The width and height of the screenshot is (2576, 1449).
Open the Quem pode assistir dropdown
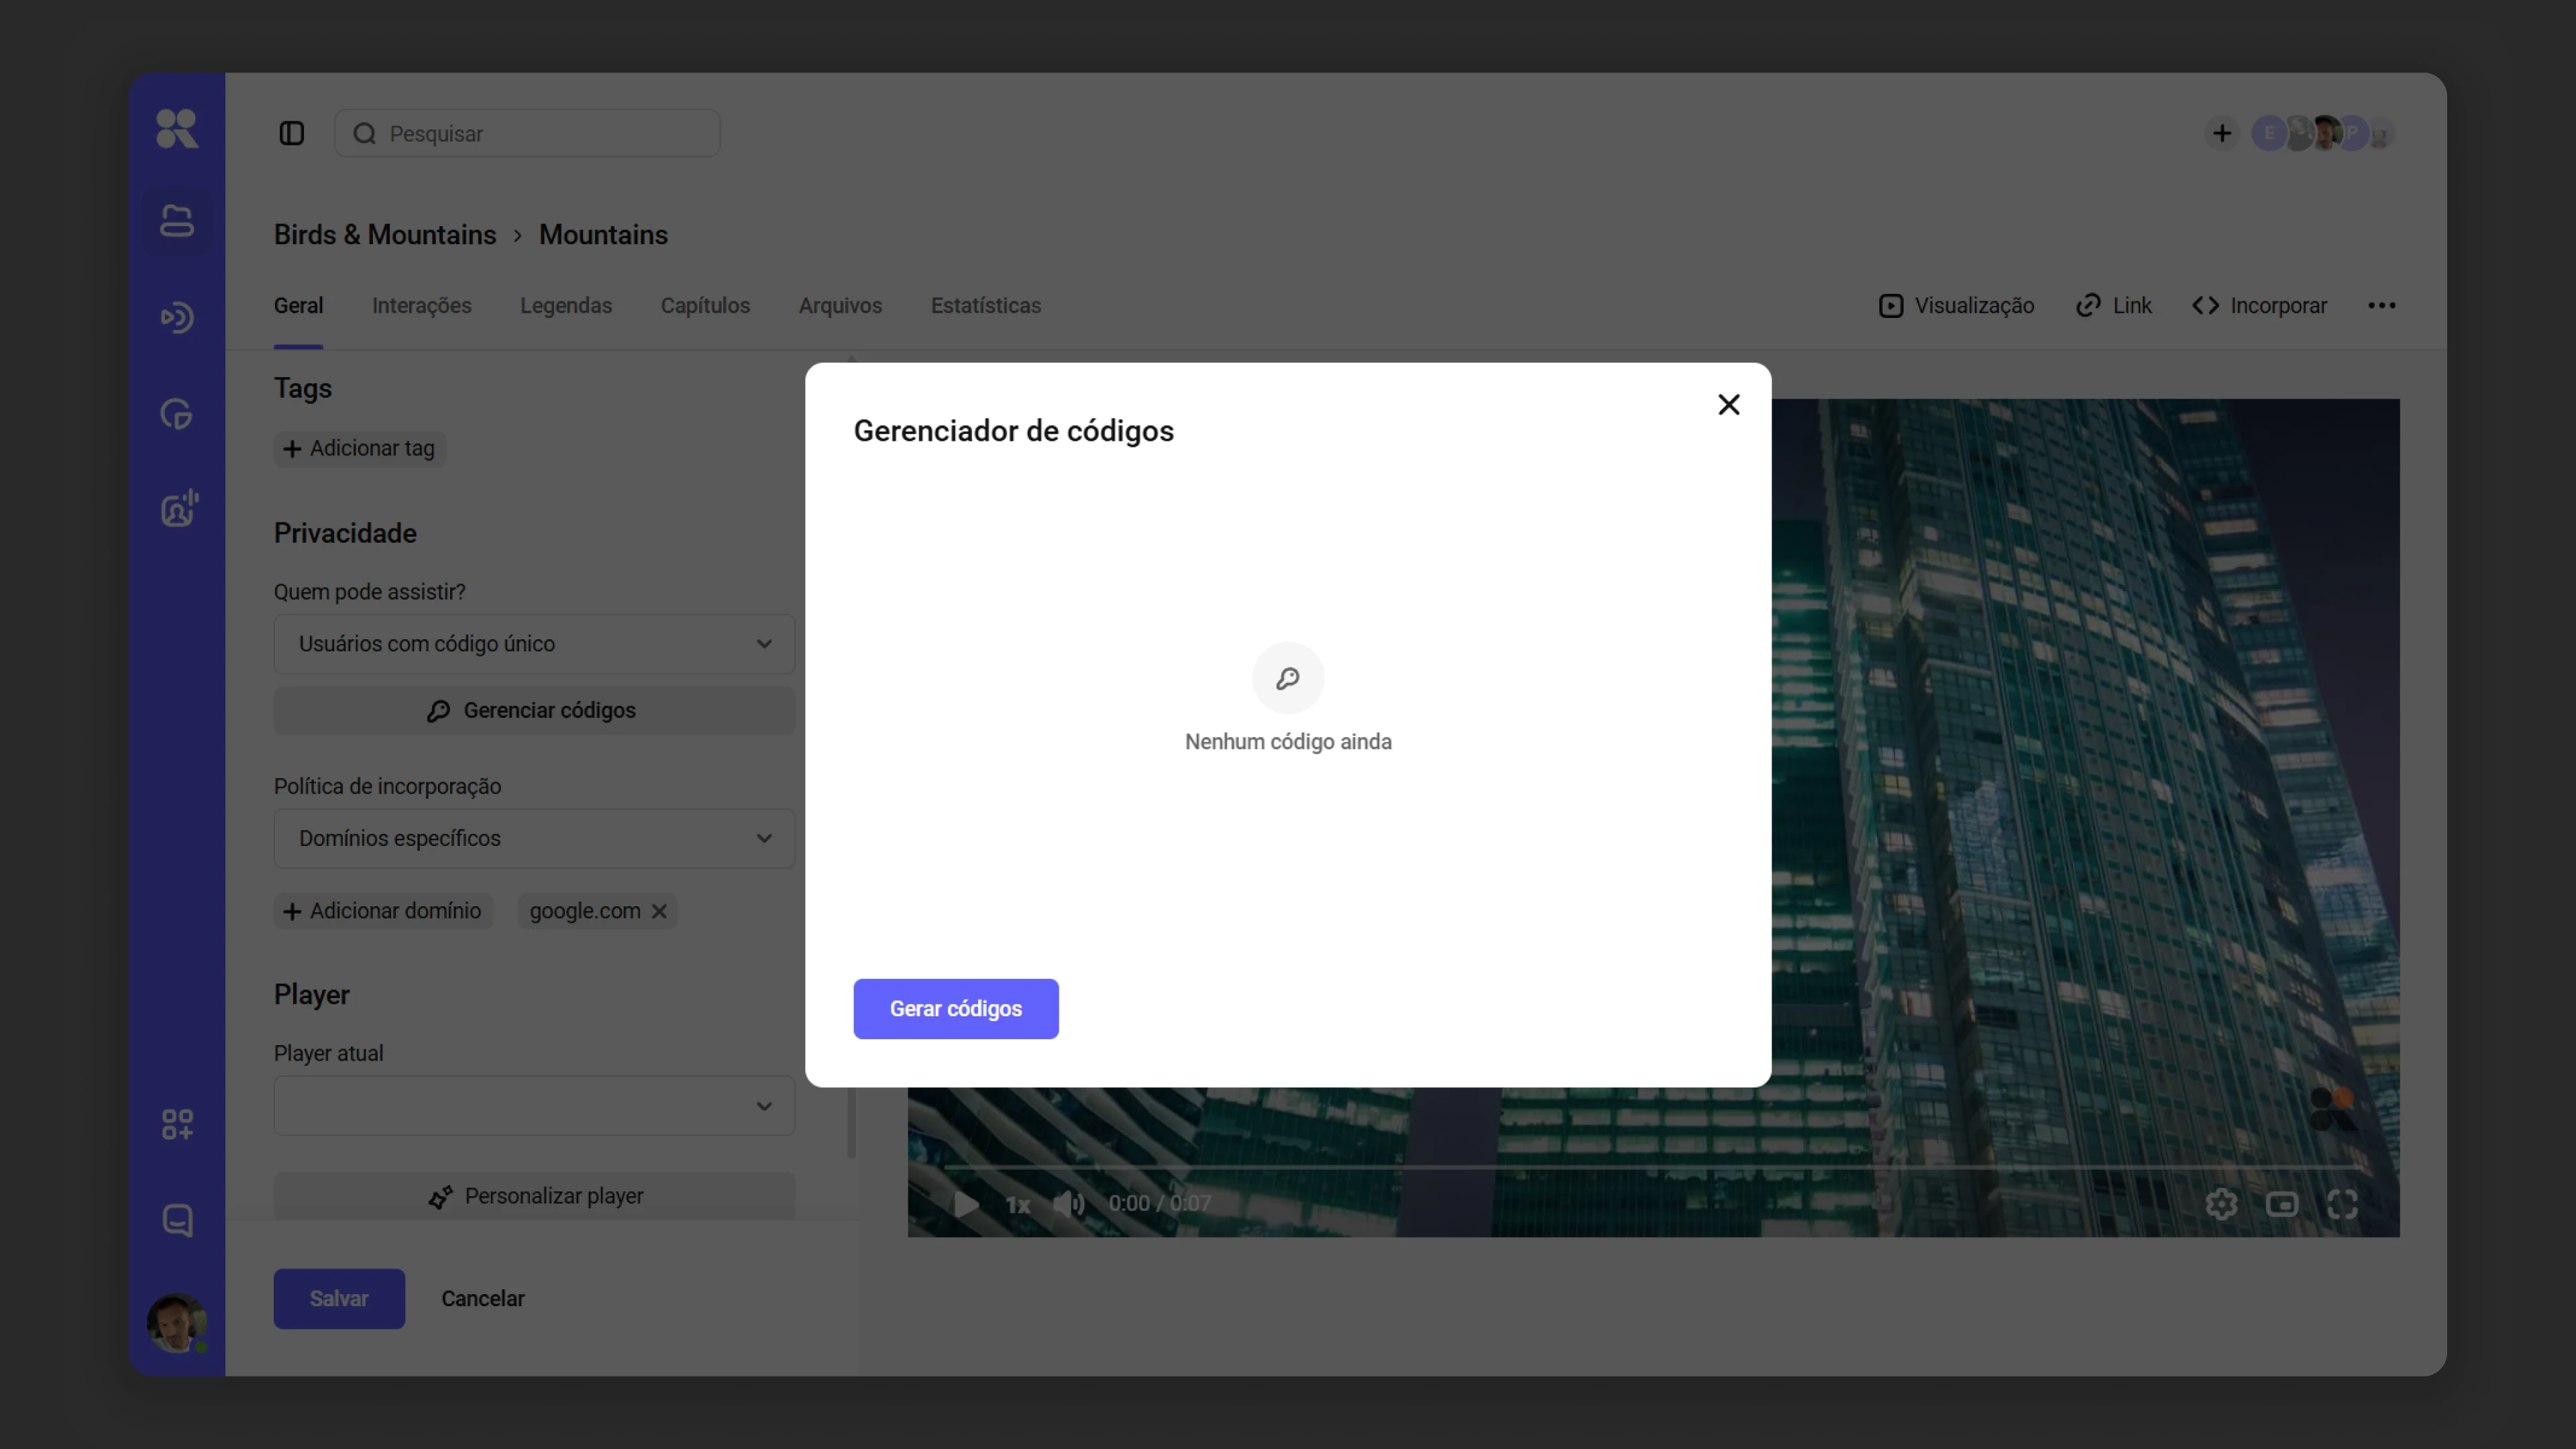pos(534,644)
